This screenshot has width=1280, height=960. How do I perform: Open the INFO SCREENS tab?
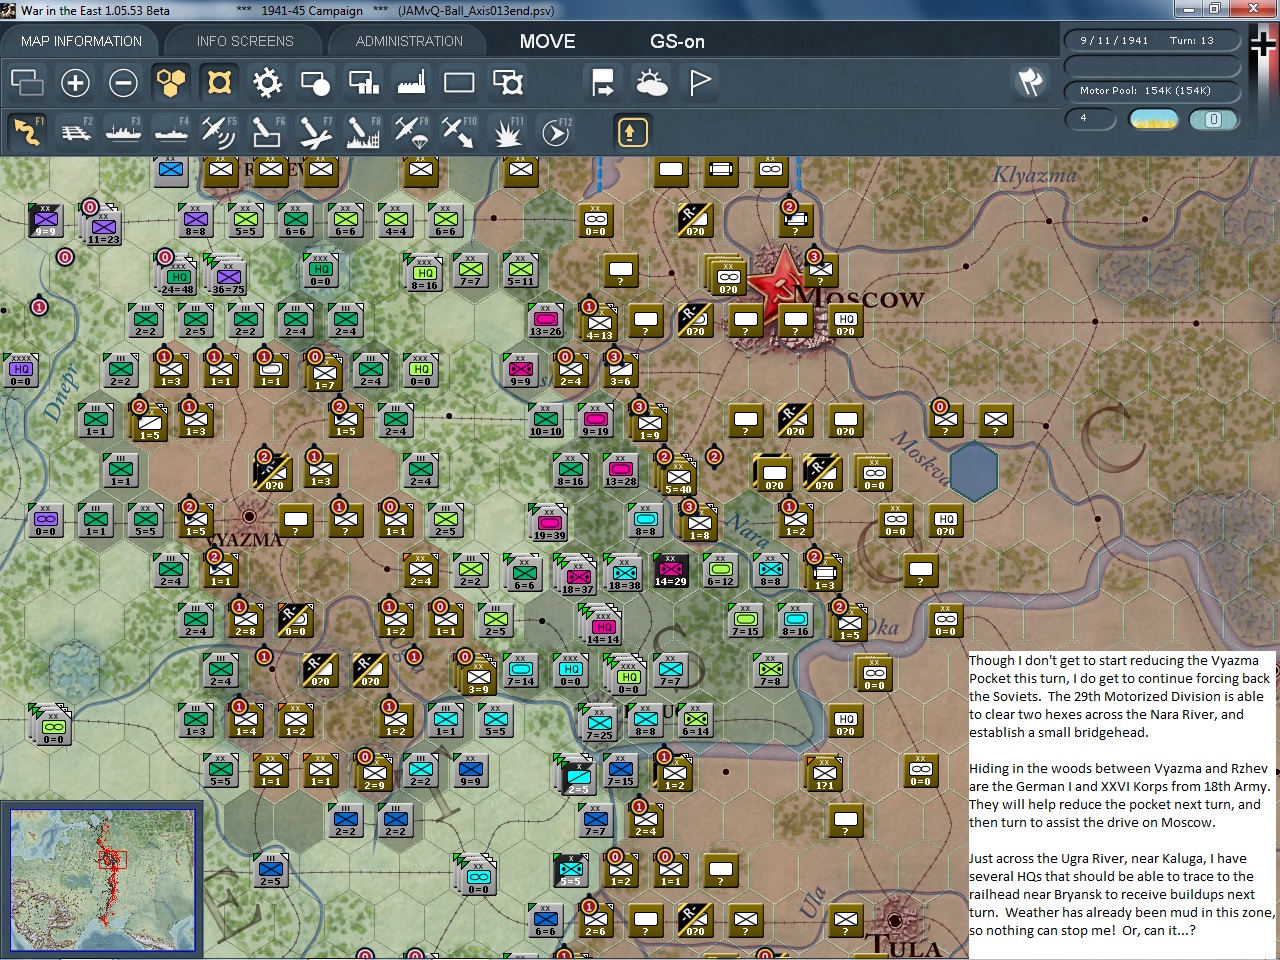pos(245,41)
